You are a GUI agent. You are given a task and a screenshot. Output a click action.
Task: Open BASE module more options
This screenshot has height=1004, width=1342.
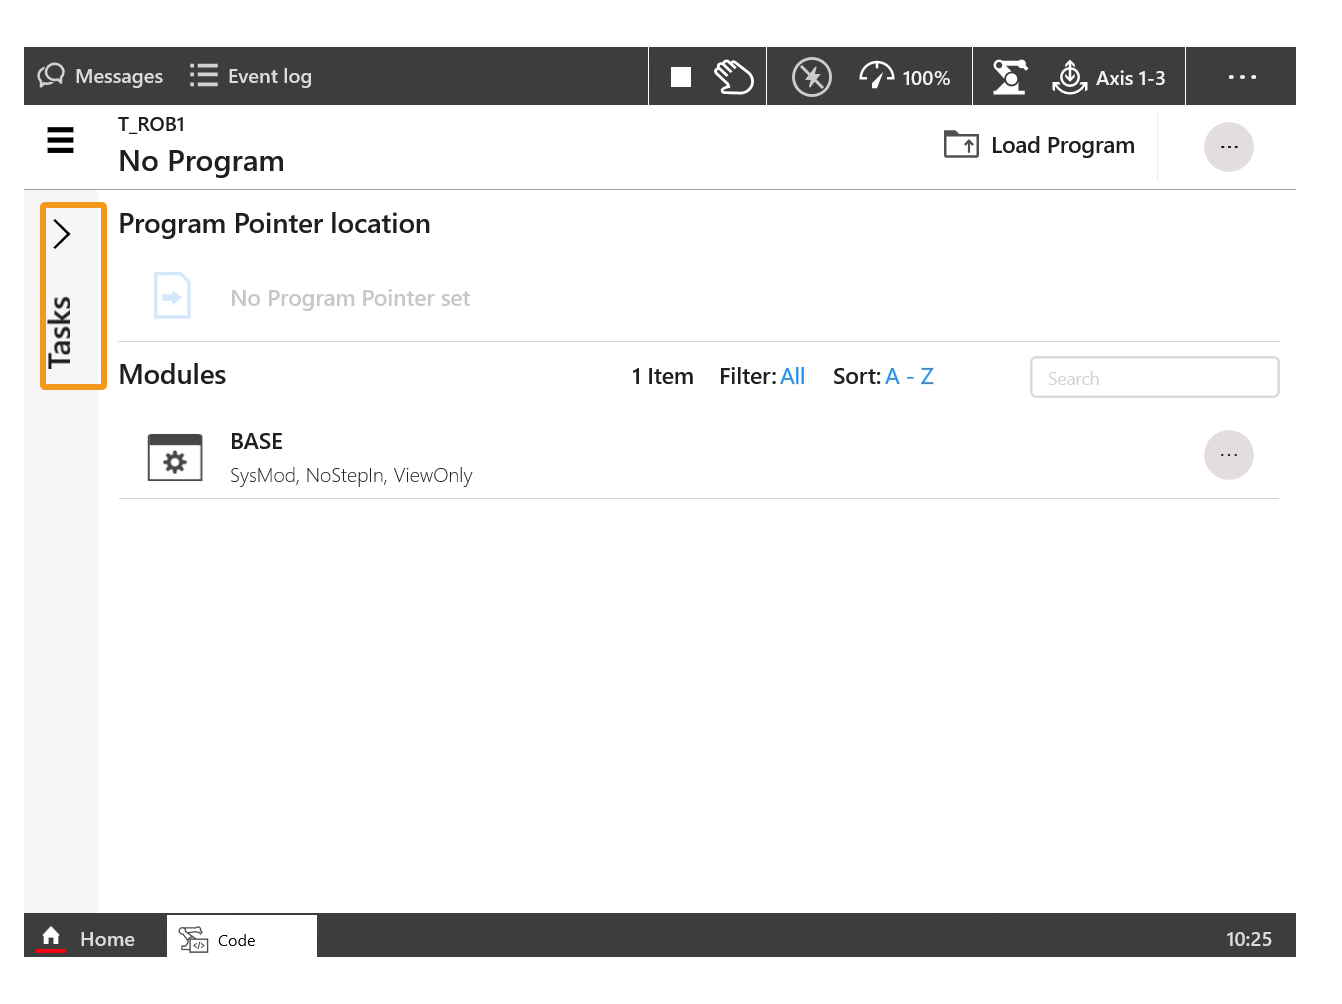pos(1228,456)
